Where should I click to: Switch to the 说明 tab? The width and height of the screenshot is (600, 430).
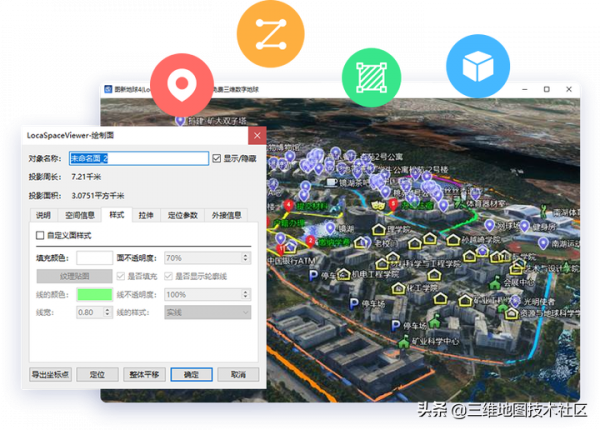coord(43,215)
